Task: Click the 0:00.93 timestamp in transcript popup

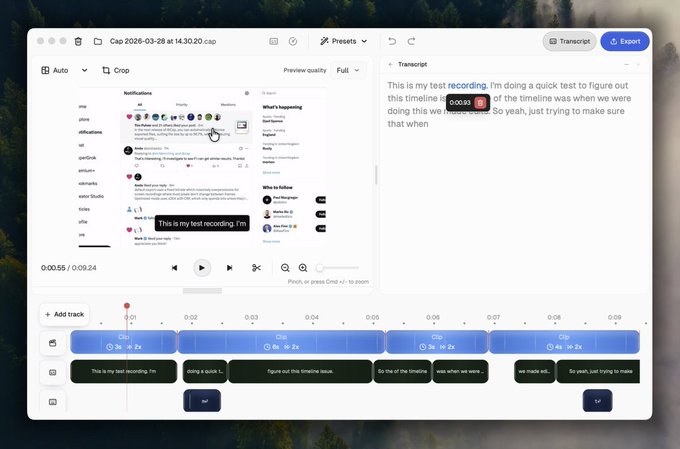Action: [460, 103]
